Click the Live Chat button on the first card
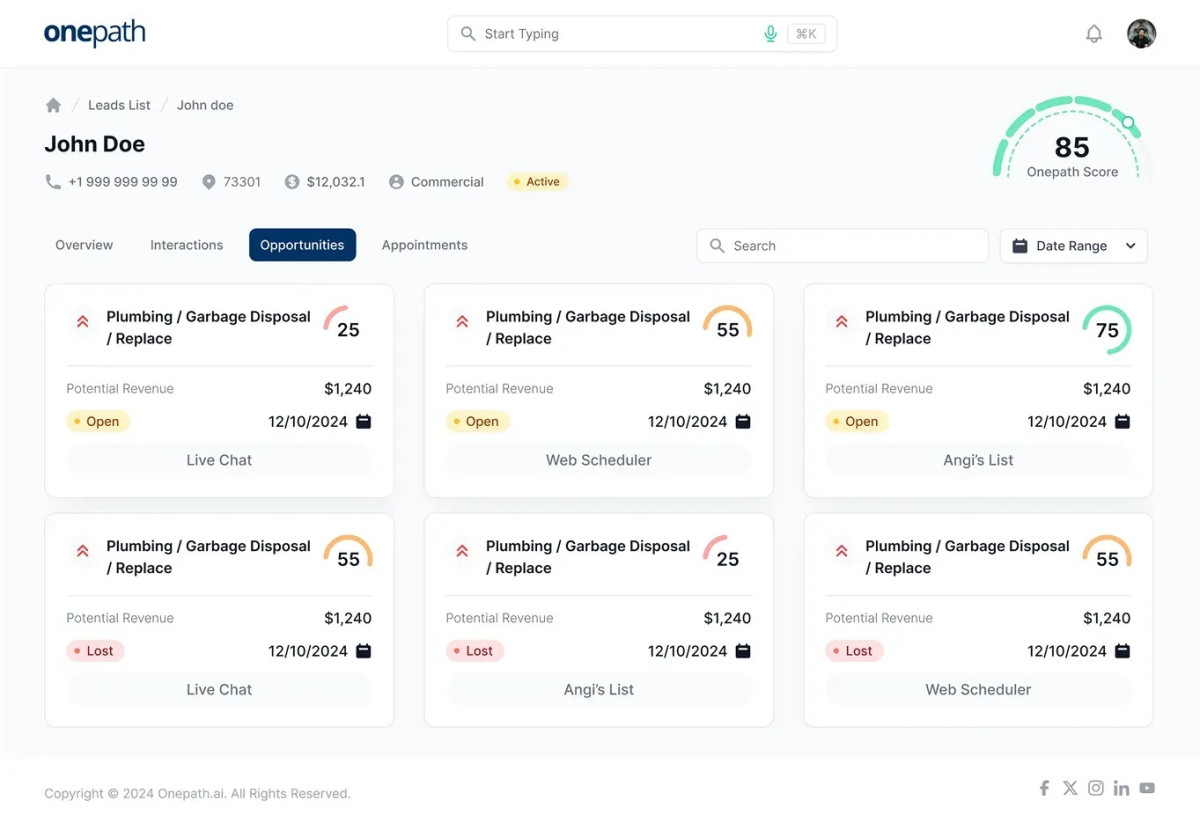Image resolution: width=1200 pixels, height=830 pixels. pyautogui.click(x=219, y=460)
